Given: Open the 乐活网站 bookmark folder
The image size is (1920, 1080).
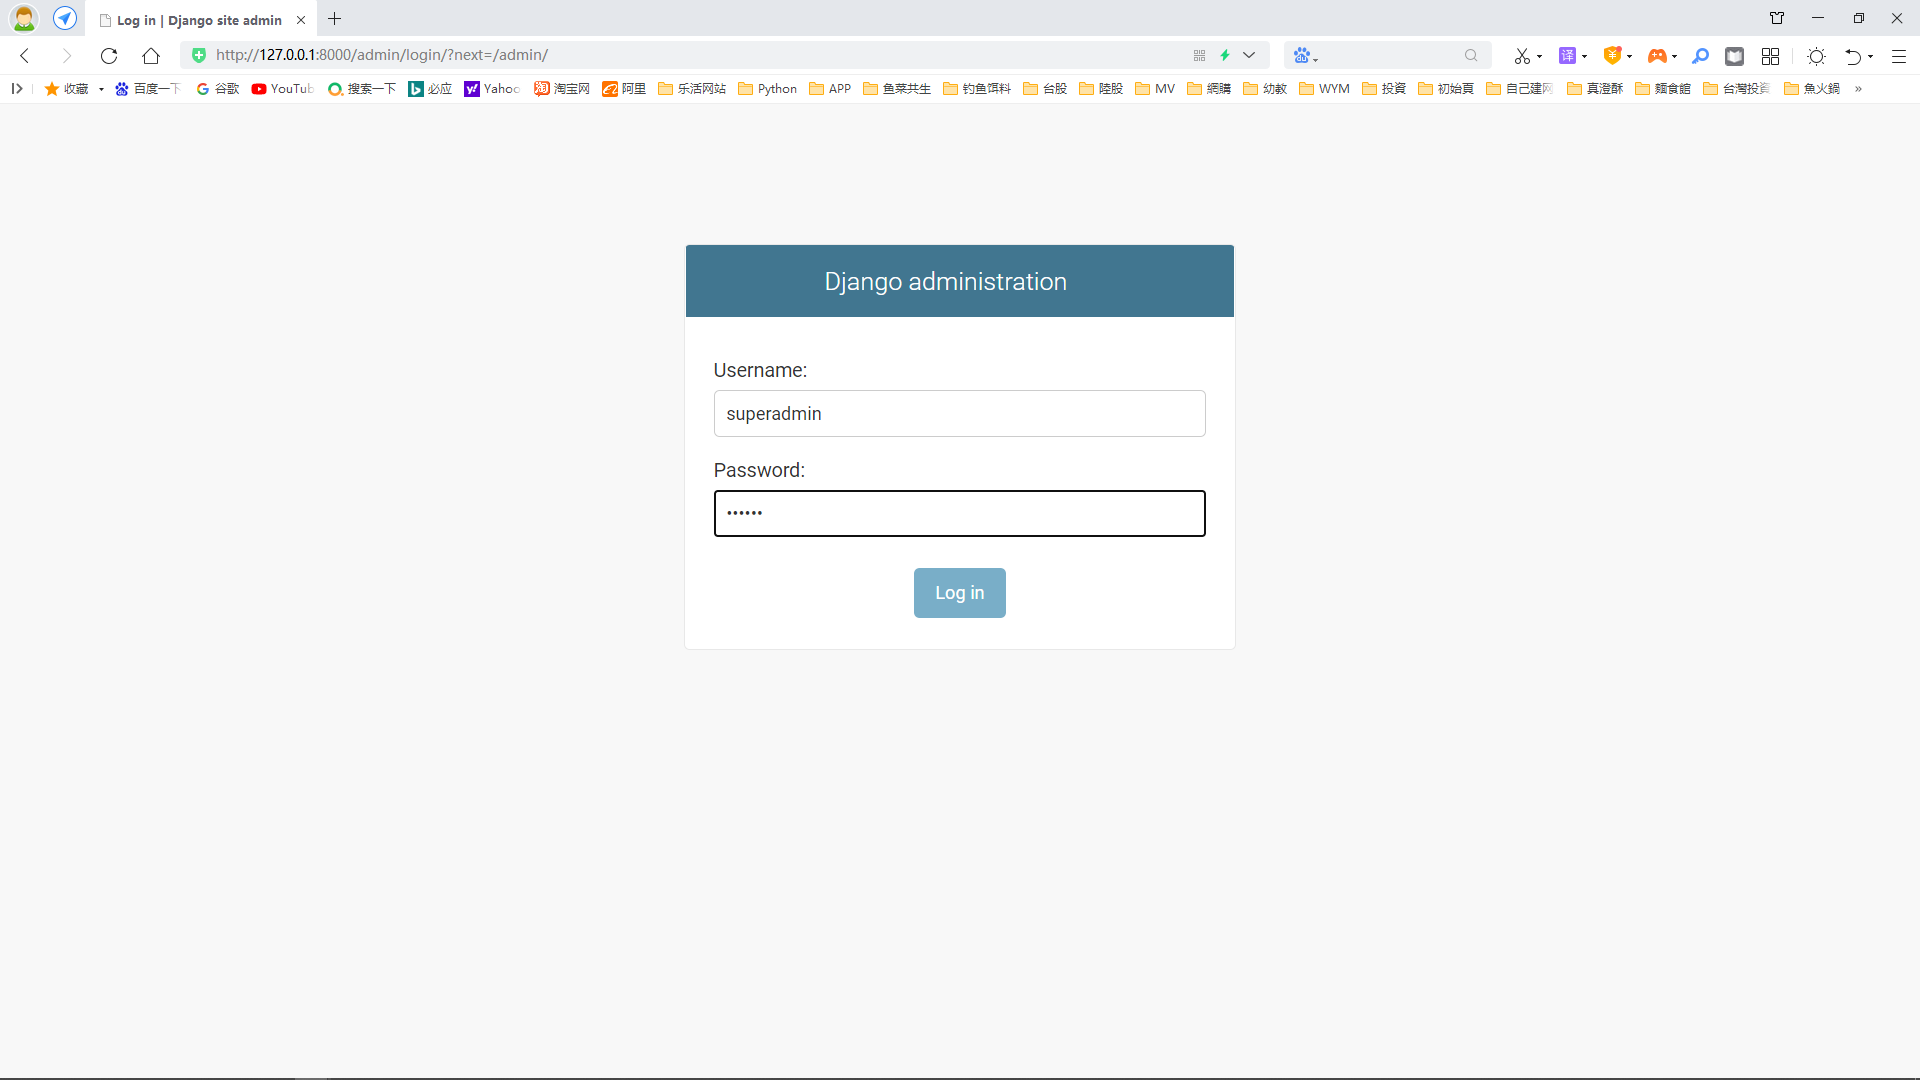Looking at the screenshot, I should [692, 89].
